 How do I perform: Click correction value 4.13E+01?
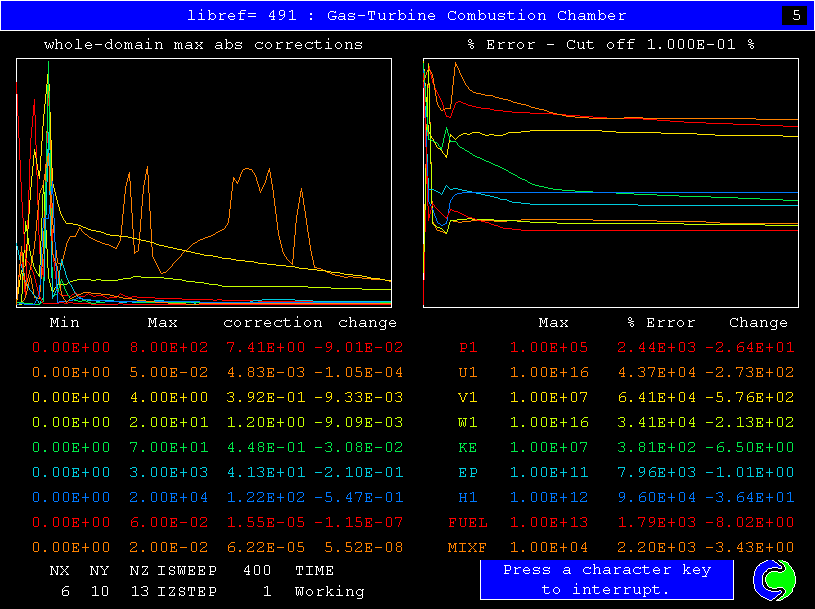[266, 472]
